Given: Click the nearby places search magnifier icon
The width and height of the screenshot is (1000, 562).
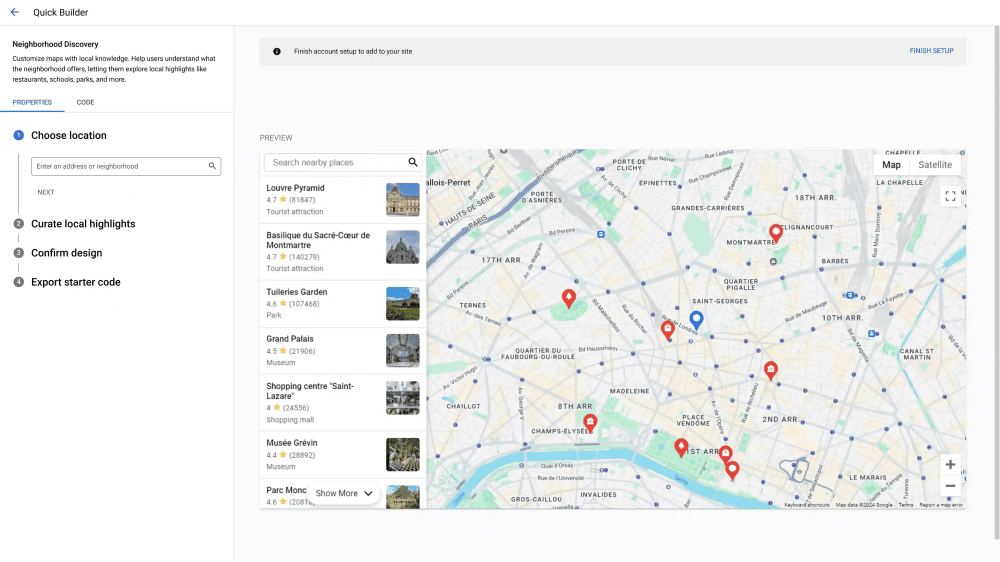Looking at the screenshot, I should click(x=413, y=163).
